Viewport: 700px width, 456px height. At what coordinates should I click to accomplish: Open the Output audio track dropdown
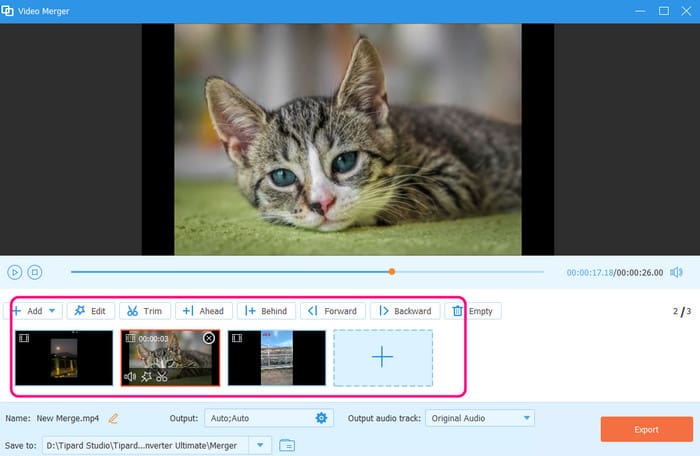[480, 418]
